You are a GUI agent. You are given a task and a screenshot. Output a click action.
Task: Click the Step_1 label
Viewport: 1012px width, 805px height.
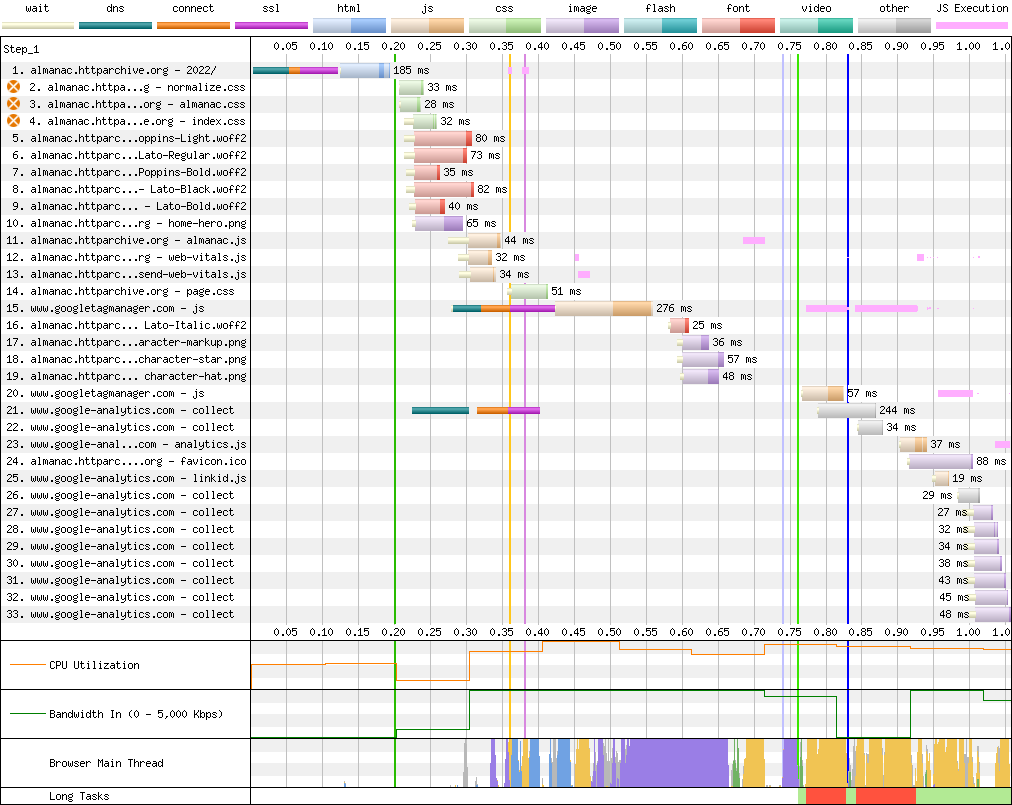22,49
